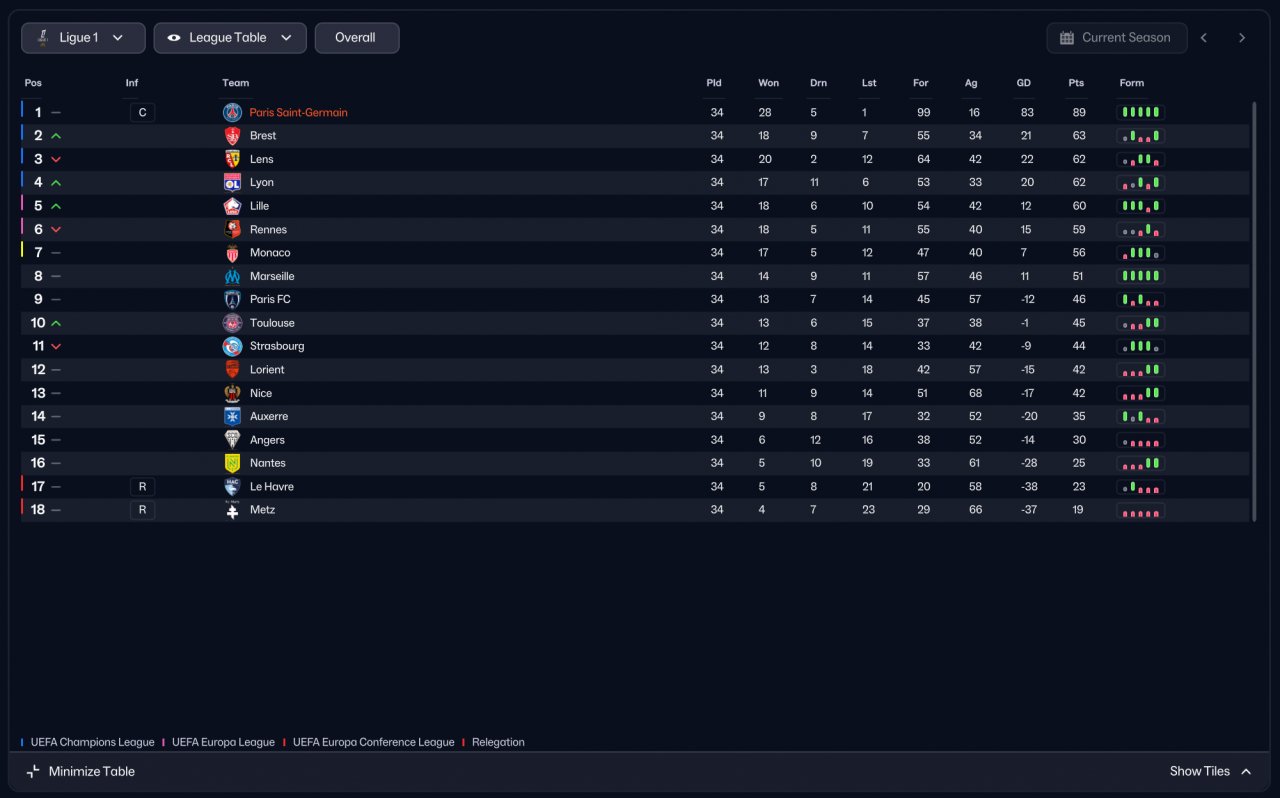Open Monaco team link
The height and width of the screenshot is (798, 1280).
tap(270, 253)
